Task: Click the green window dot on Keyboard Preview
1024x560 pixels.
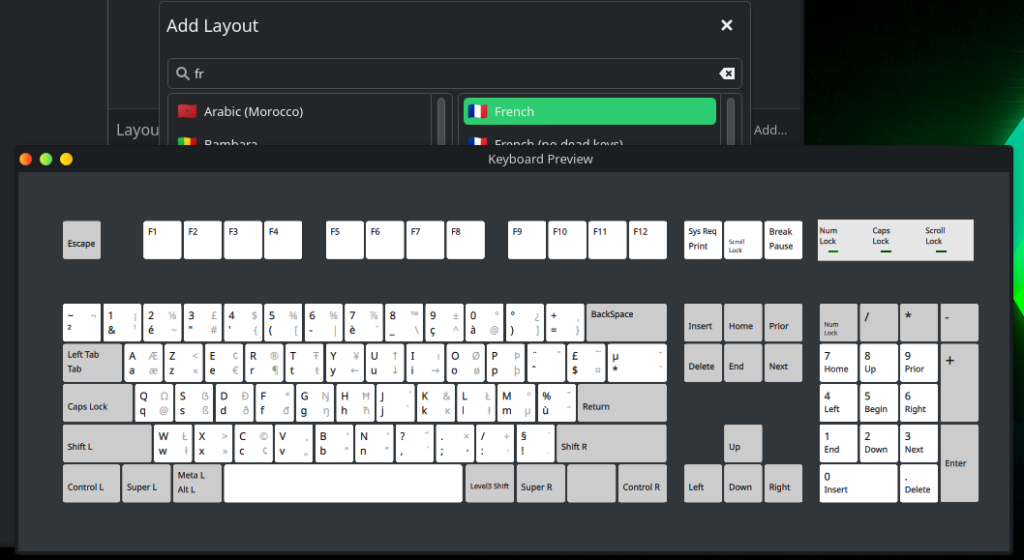Action: [46, 159]
